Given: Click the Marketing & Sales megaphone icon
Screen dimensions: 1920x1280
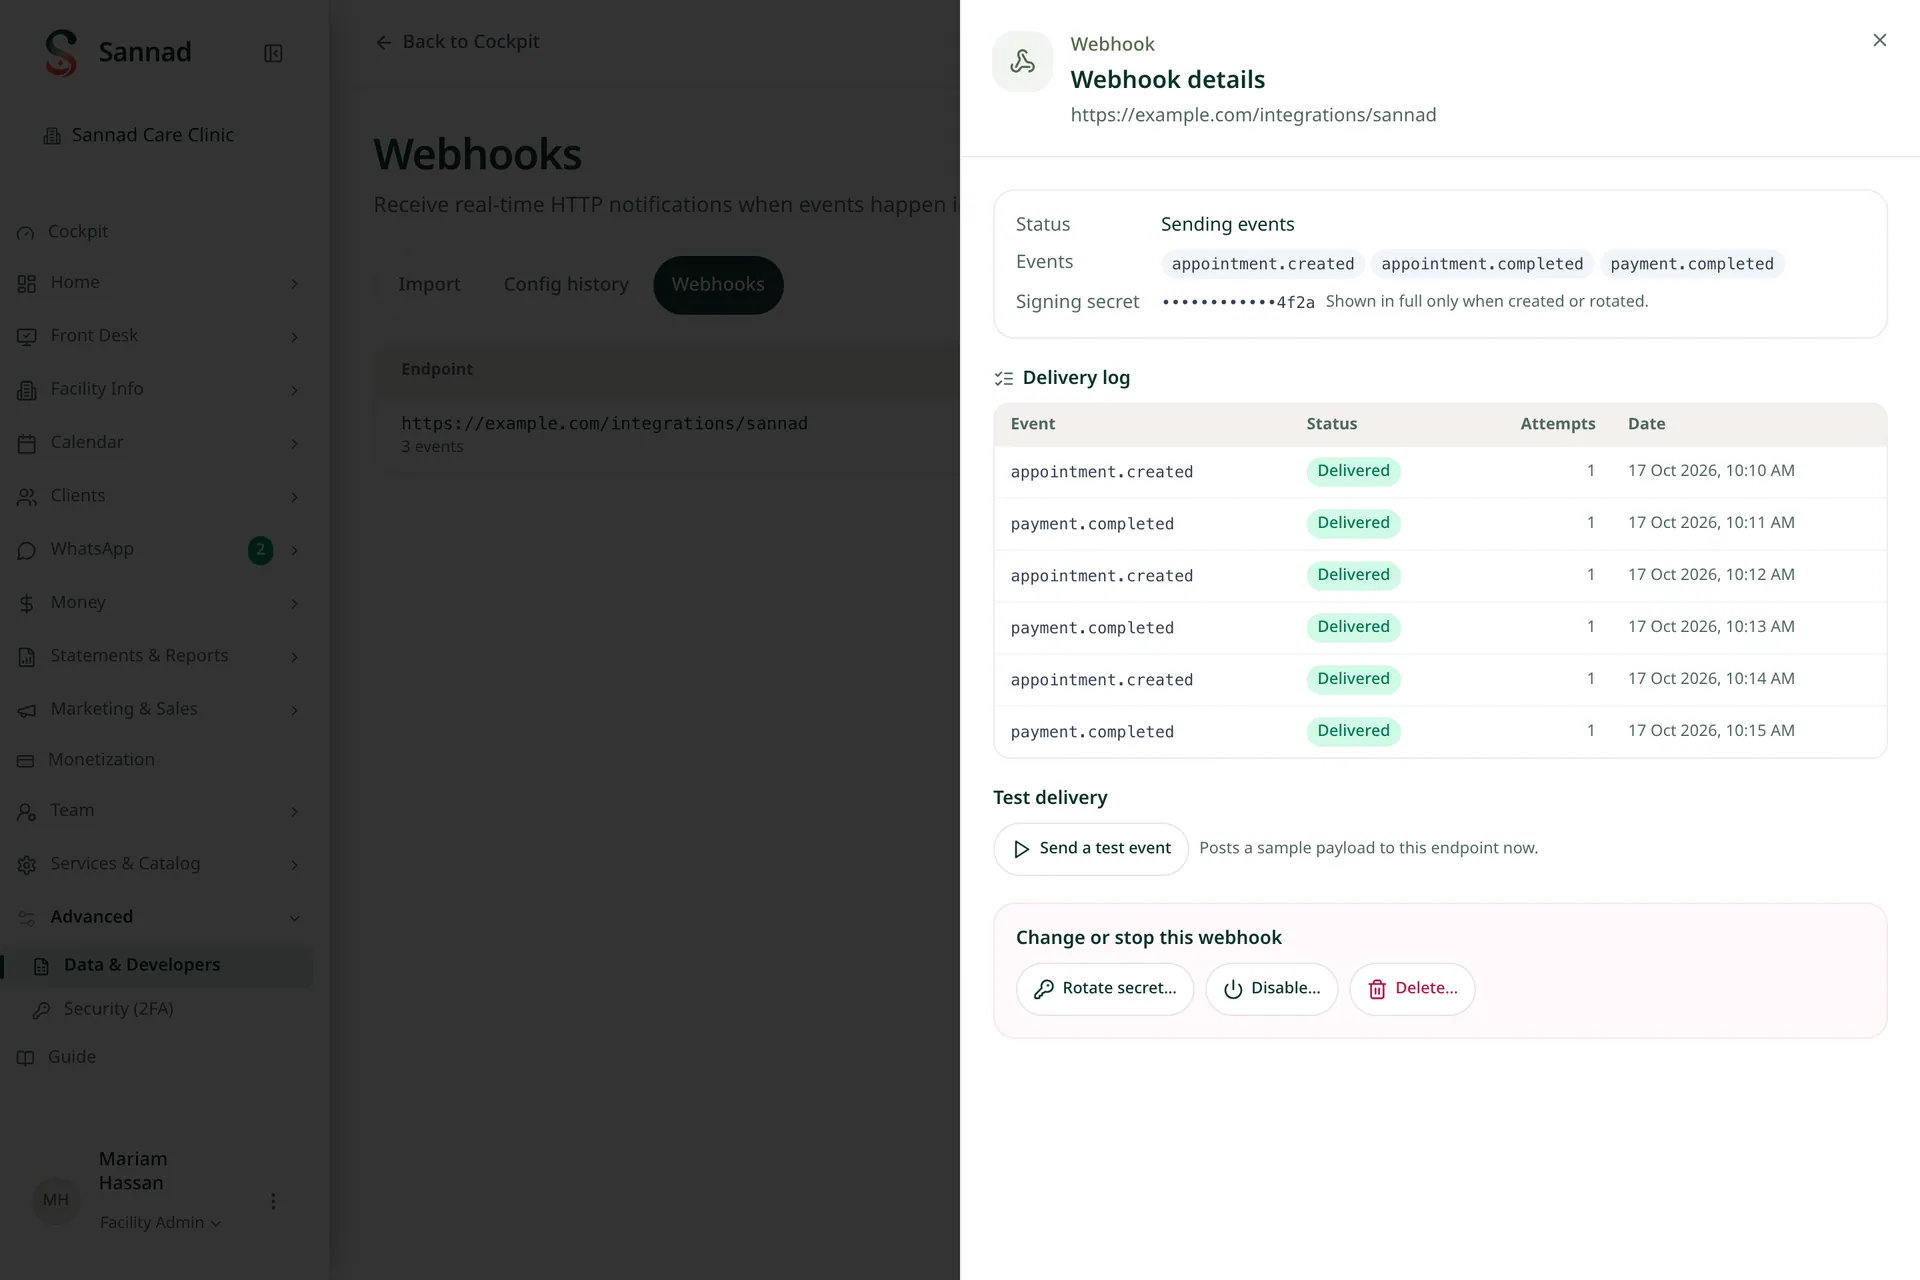Looking at the screenshot, I should point(27,710).
